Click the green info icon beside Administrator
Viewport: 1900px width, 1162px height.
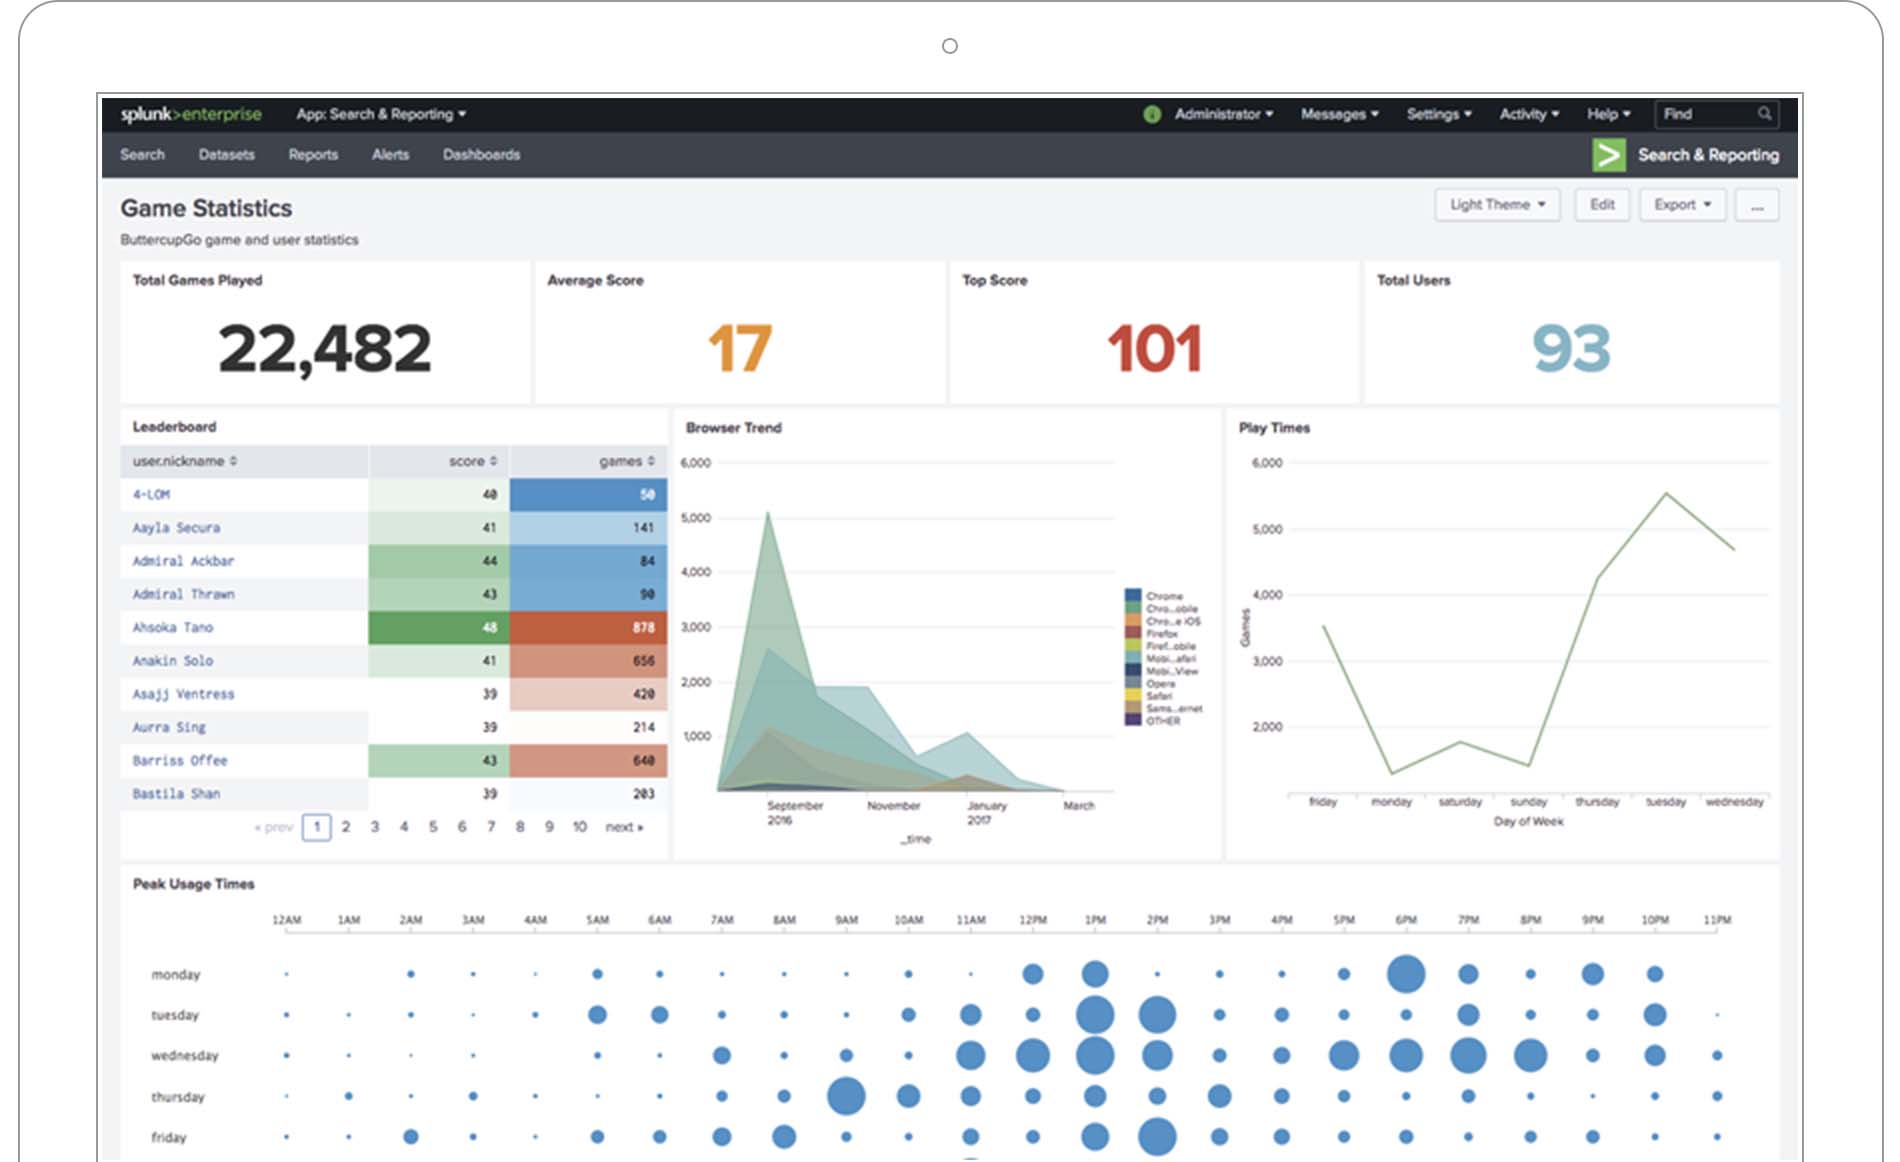1152,114
